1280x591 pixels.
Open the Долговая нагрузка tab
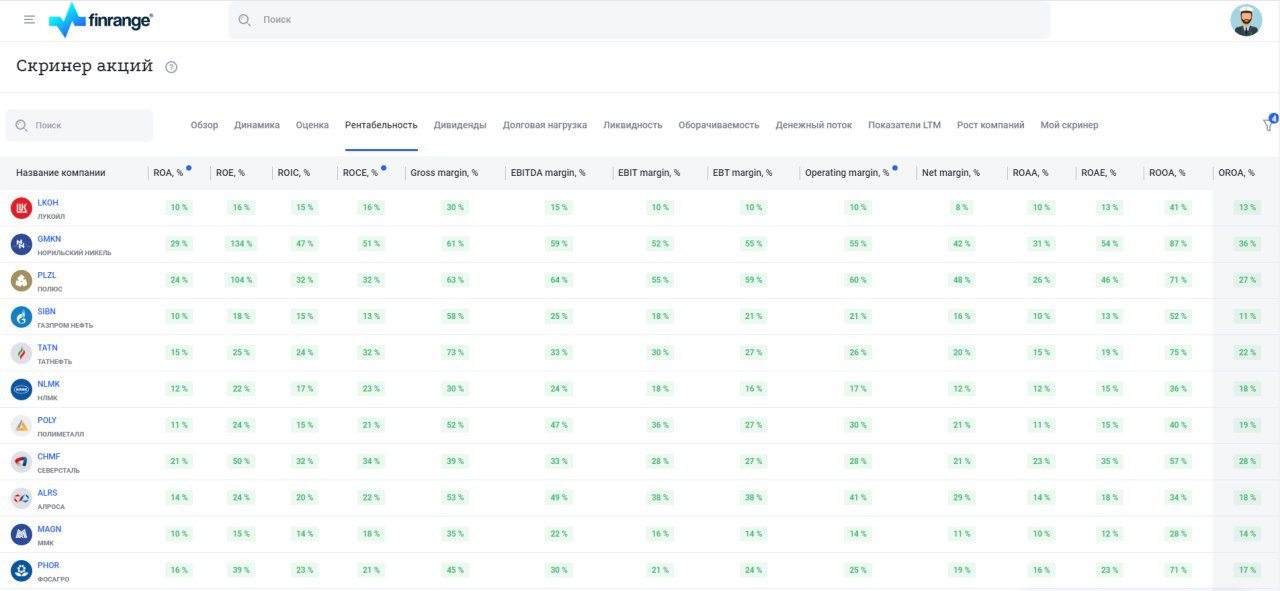click(x=545, y=125)
